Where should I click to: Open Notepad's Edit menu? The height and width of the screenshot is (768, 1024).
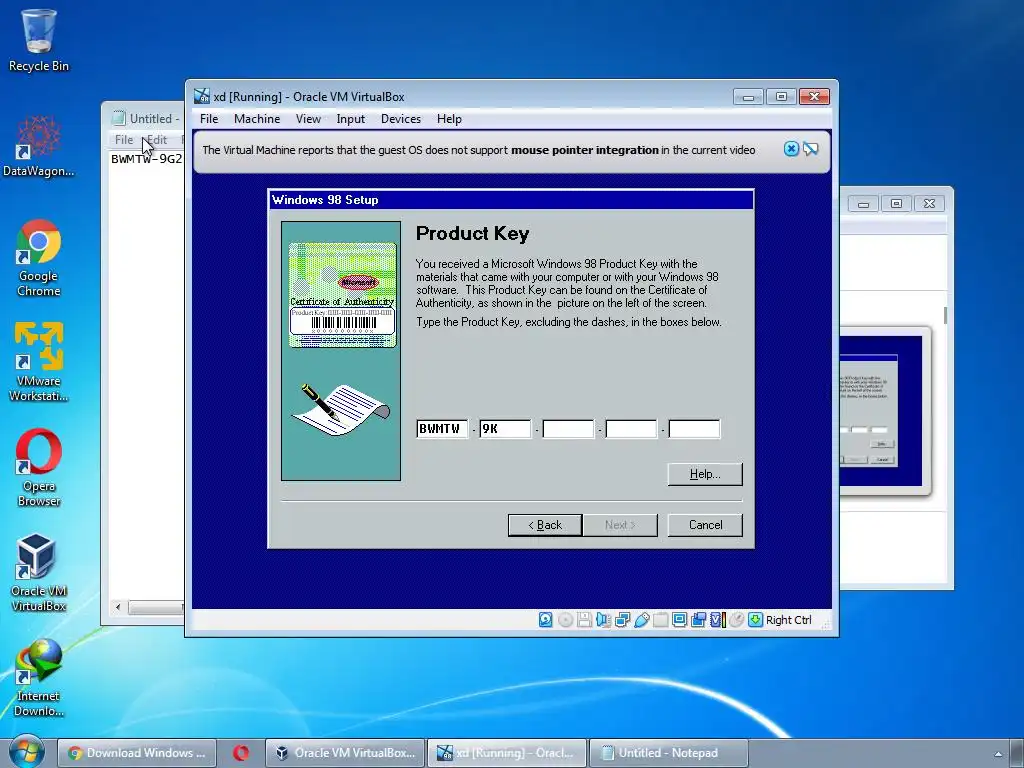pyautogui.click(x=157, y=140)
